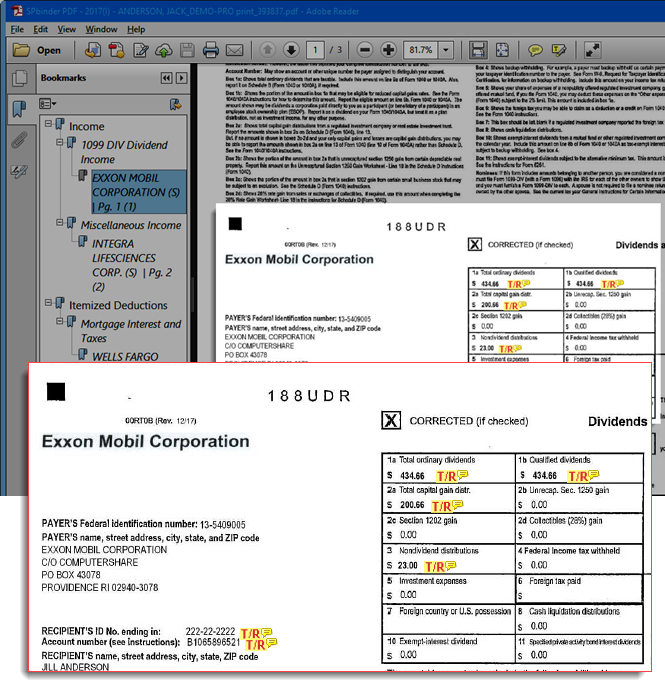Open the Edit menu

point(40,29)
